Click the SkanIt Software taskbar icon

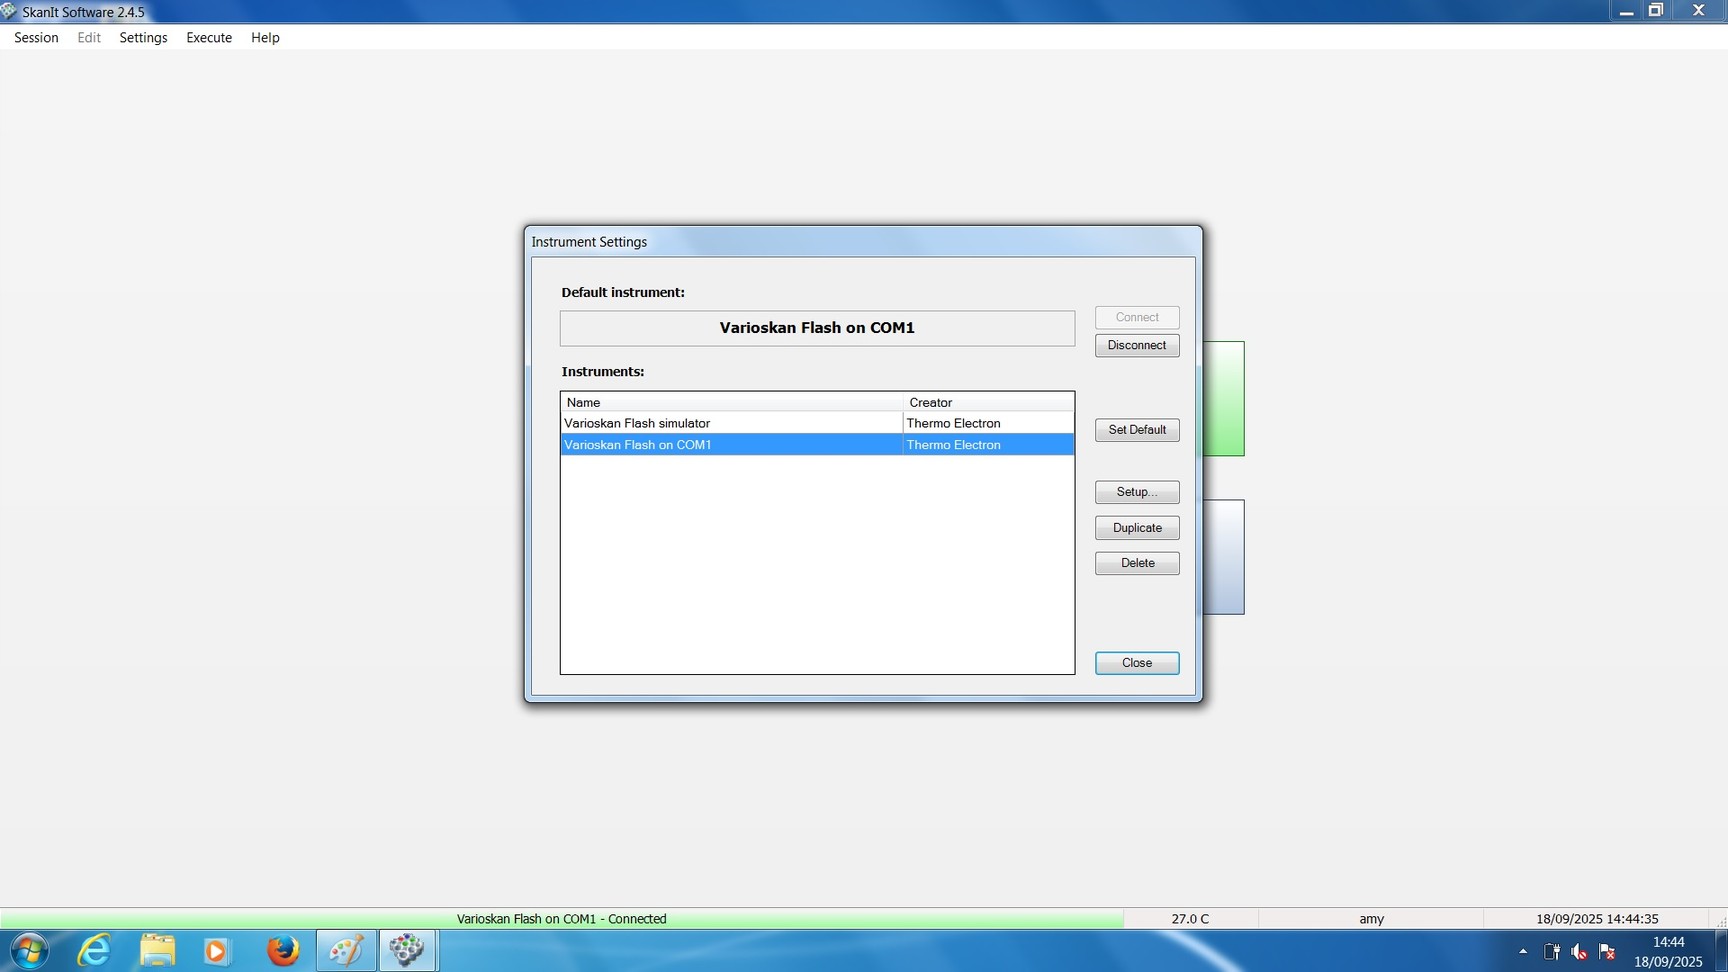[407, 950]
